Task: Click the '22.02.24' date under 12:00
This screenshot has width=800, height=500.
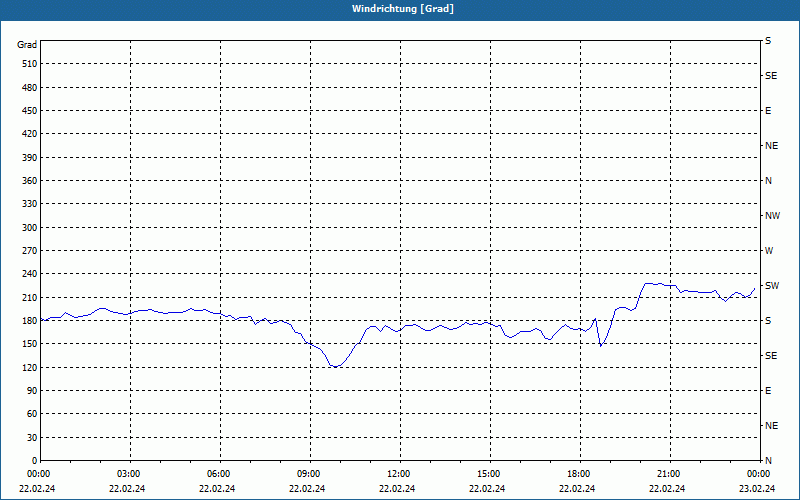Action: [397, 489]
